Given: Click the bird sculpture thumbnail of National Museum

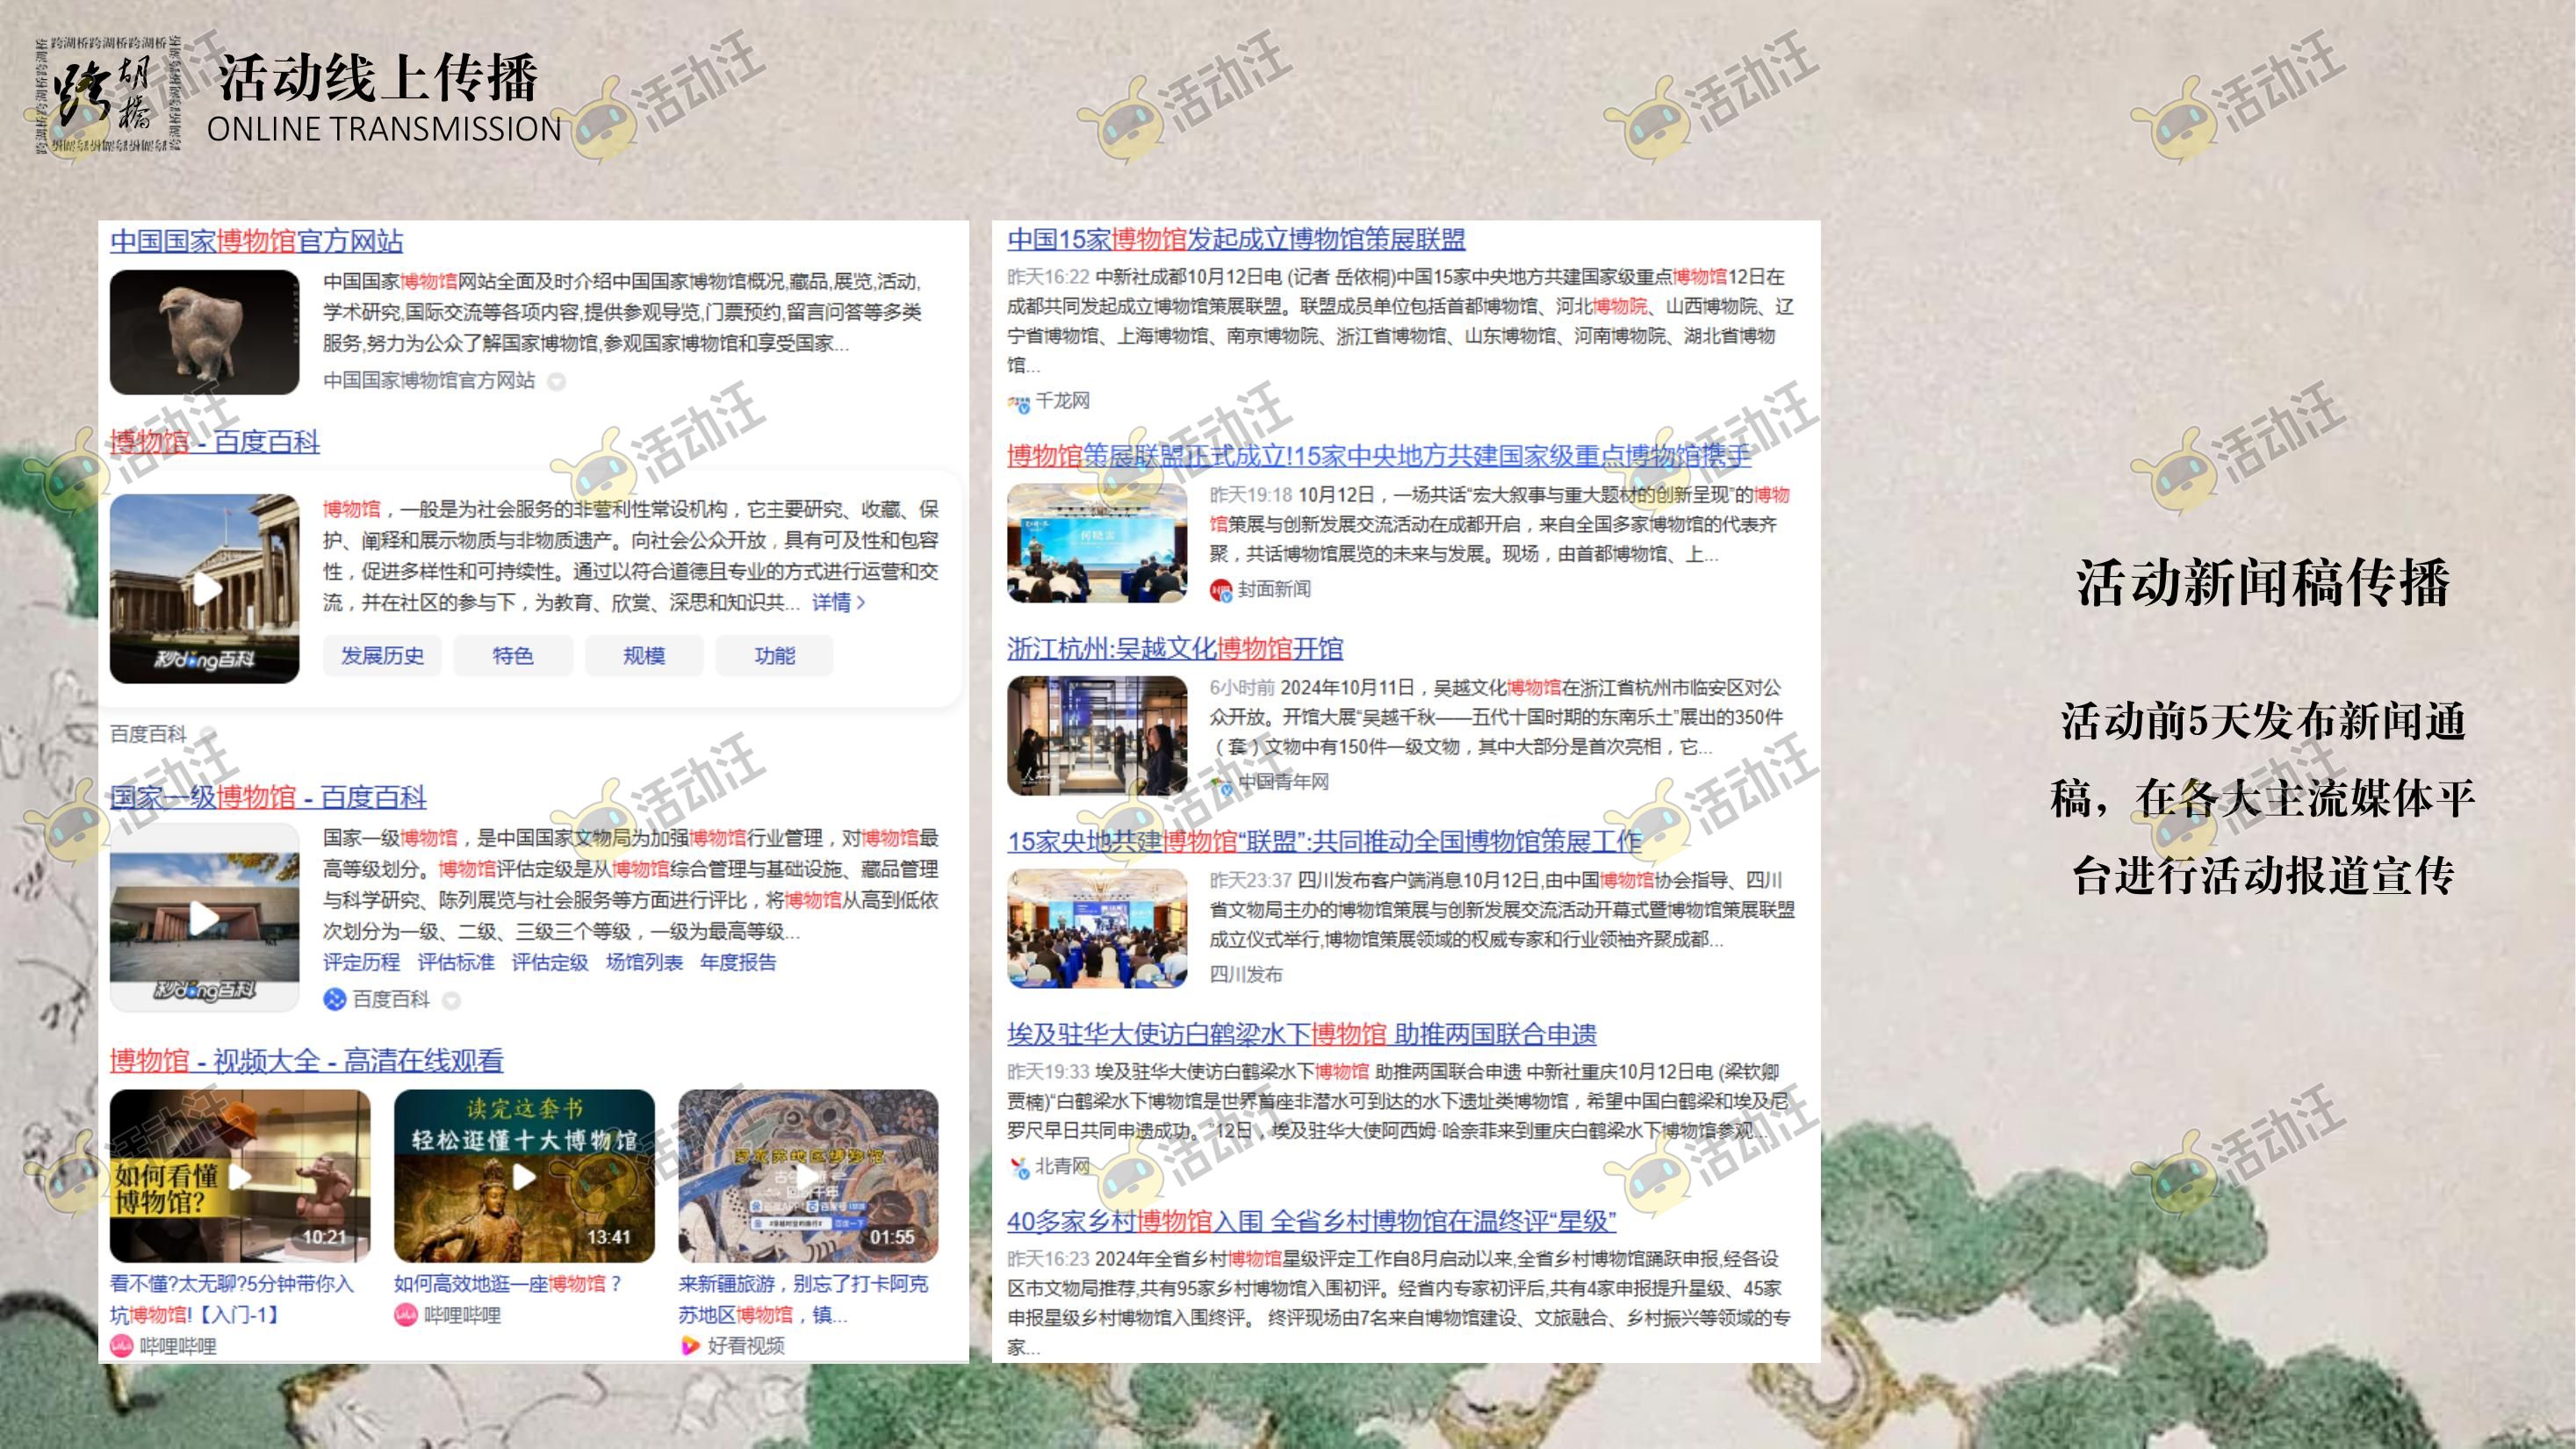Looking at the screenshot, I should click(x=204, y=332).
